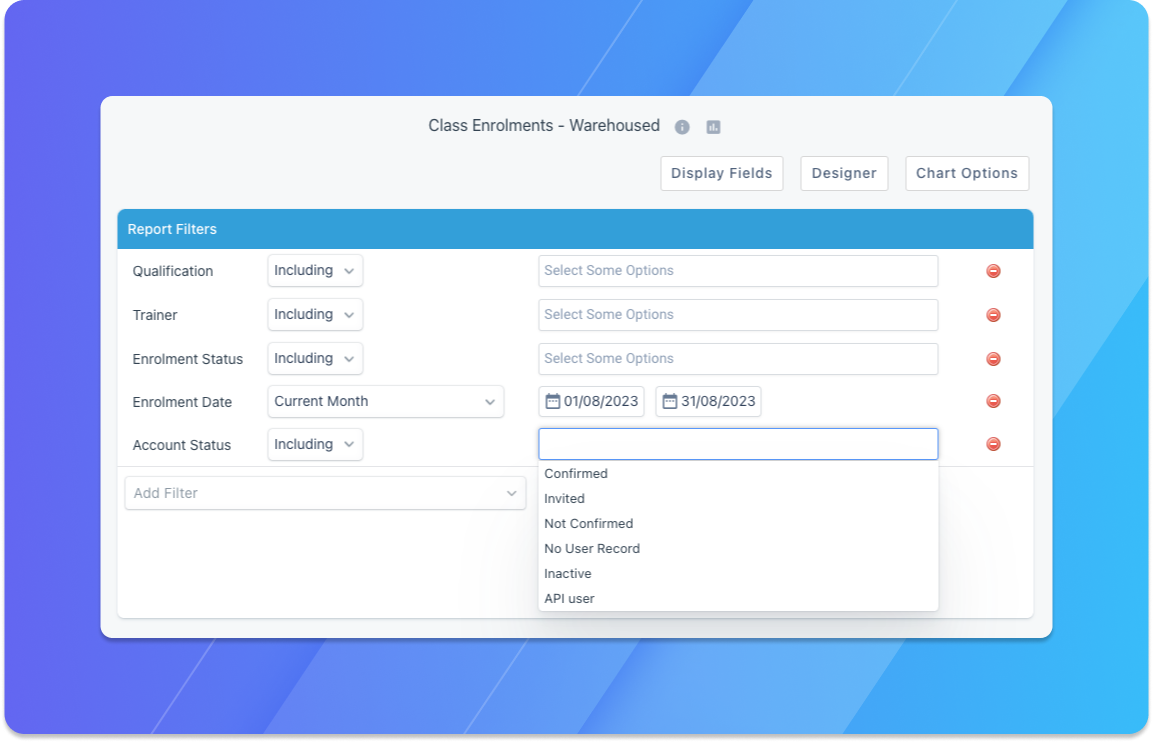Viewport: 1153px width, 742px height.
Task: Open Chart Options
Action: coord(967,174)
